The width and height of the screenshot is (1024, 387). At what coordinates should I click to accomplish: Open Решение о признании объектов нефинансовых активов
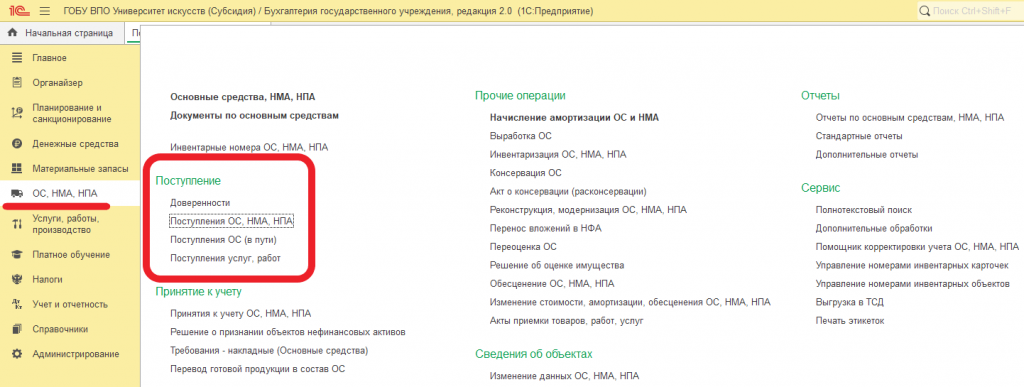click(288, 332)
